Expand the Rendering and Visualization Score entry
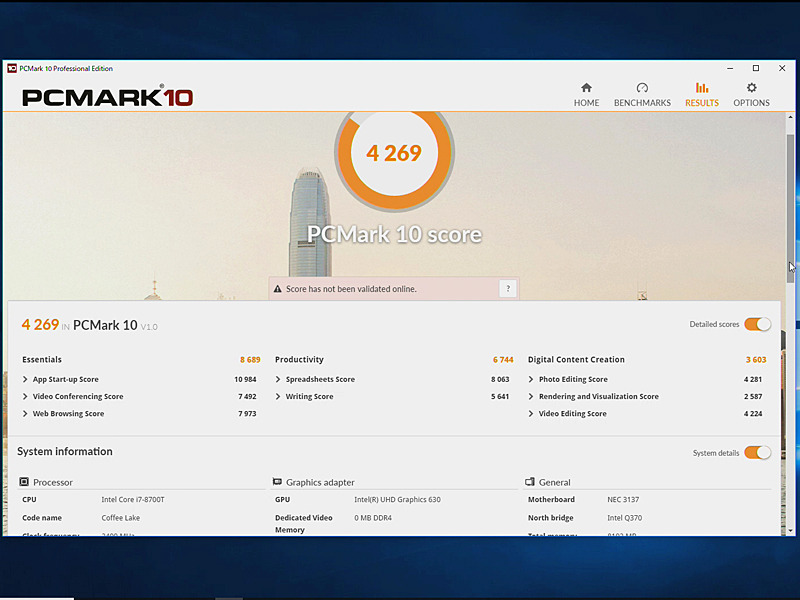The width and height of the screenshot is (800, 600). pyautogui.click(x=529, y=396)
